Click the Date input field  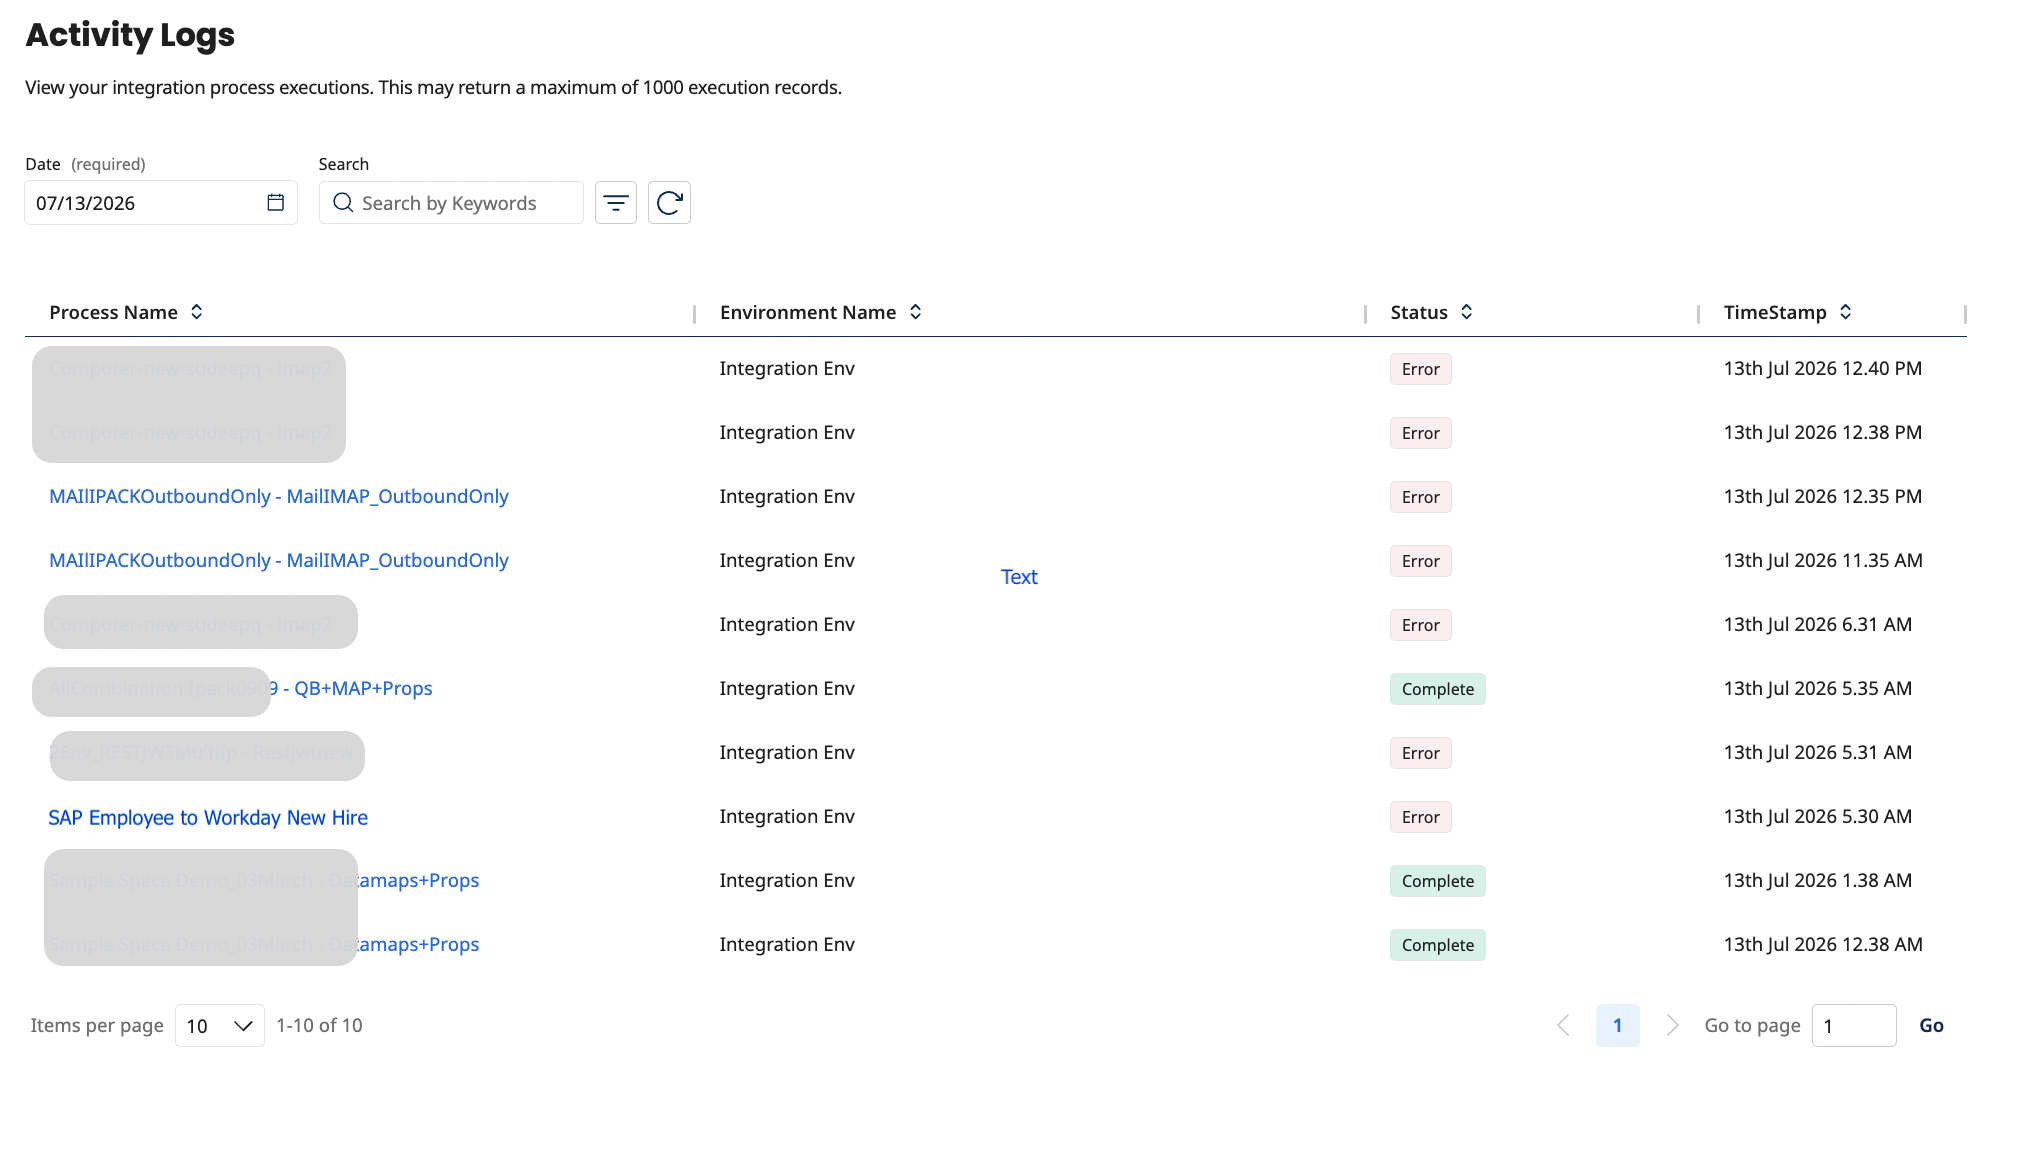161,203
